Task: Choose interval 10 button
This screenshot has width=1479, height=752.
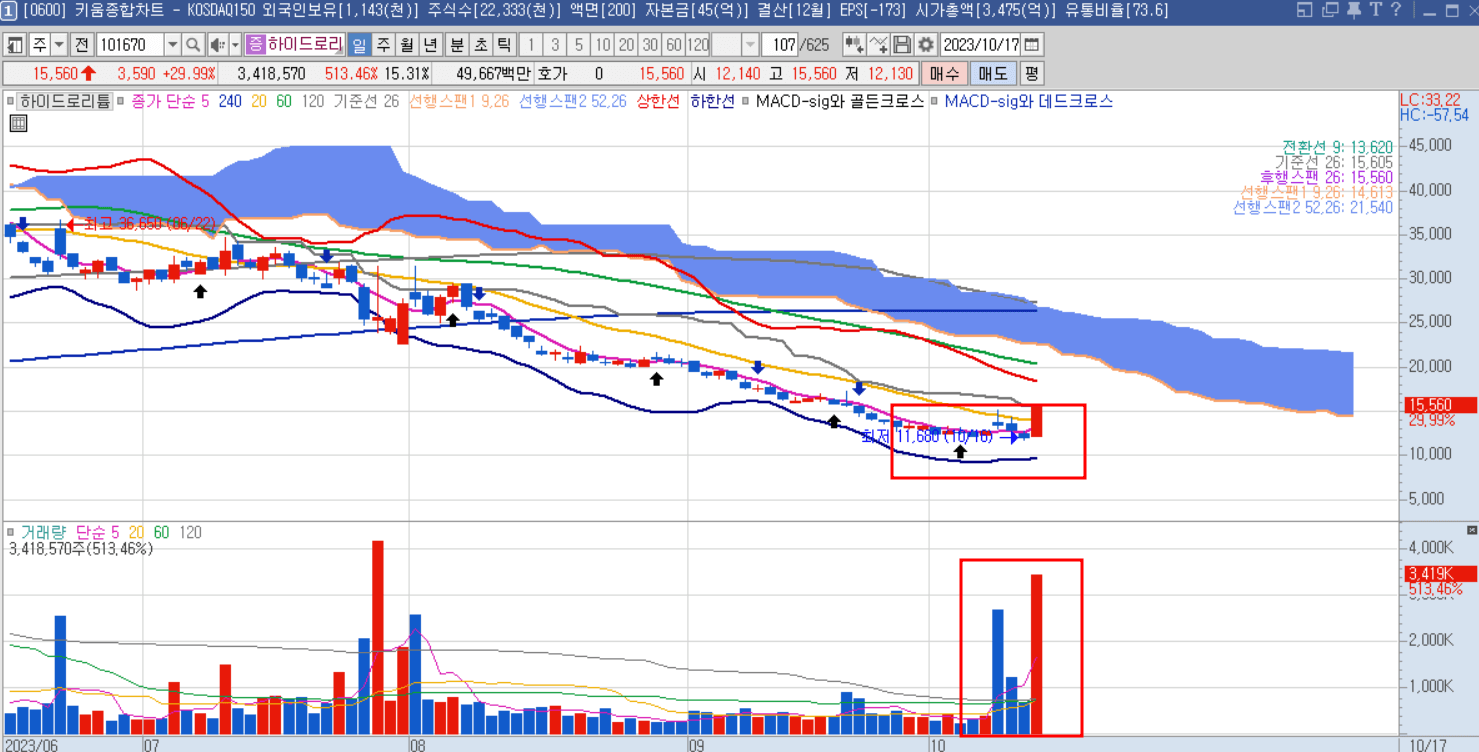Action: click(x=603, y=45)
